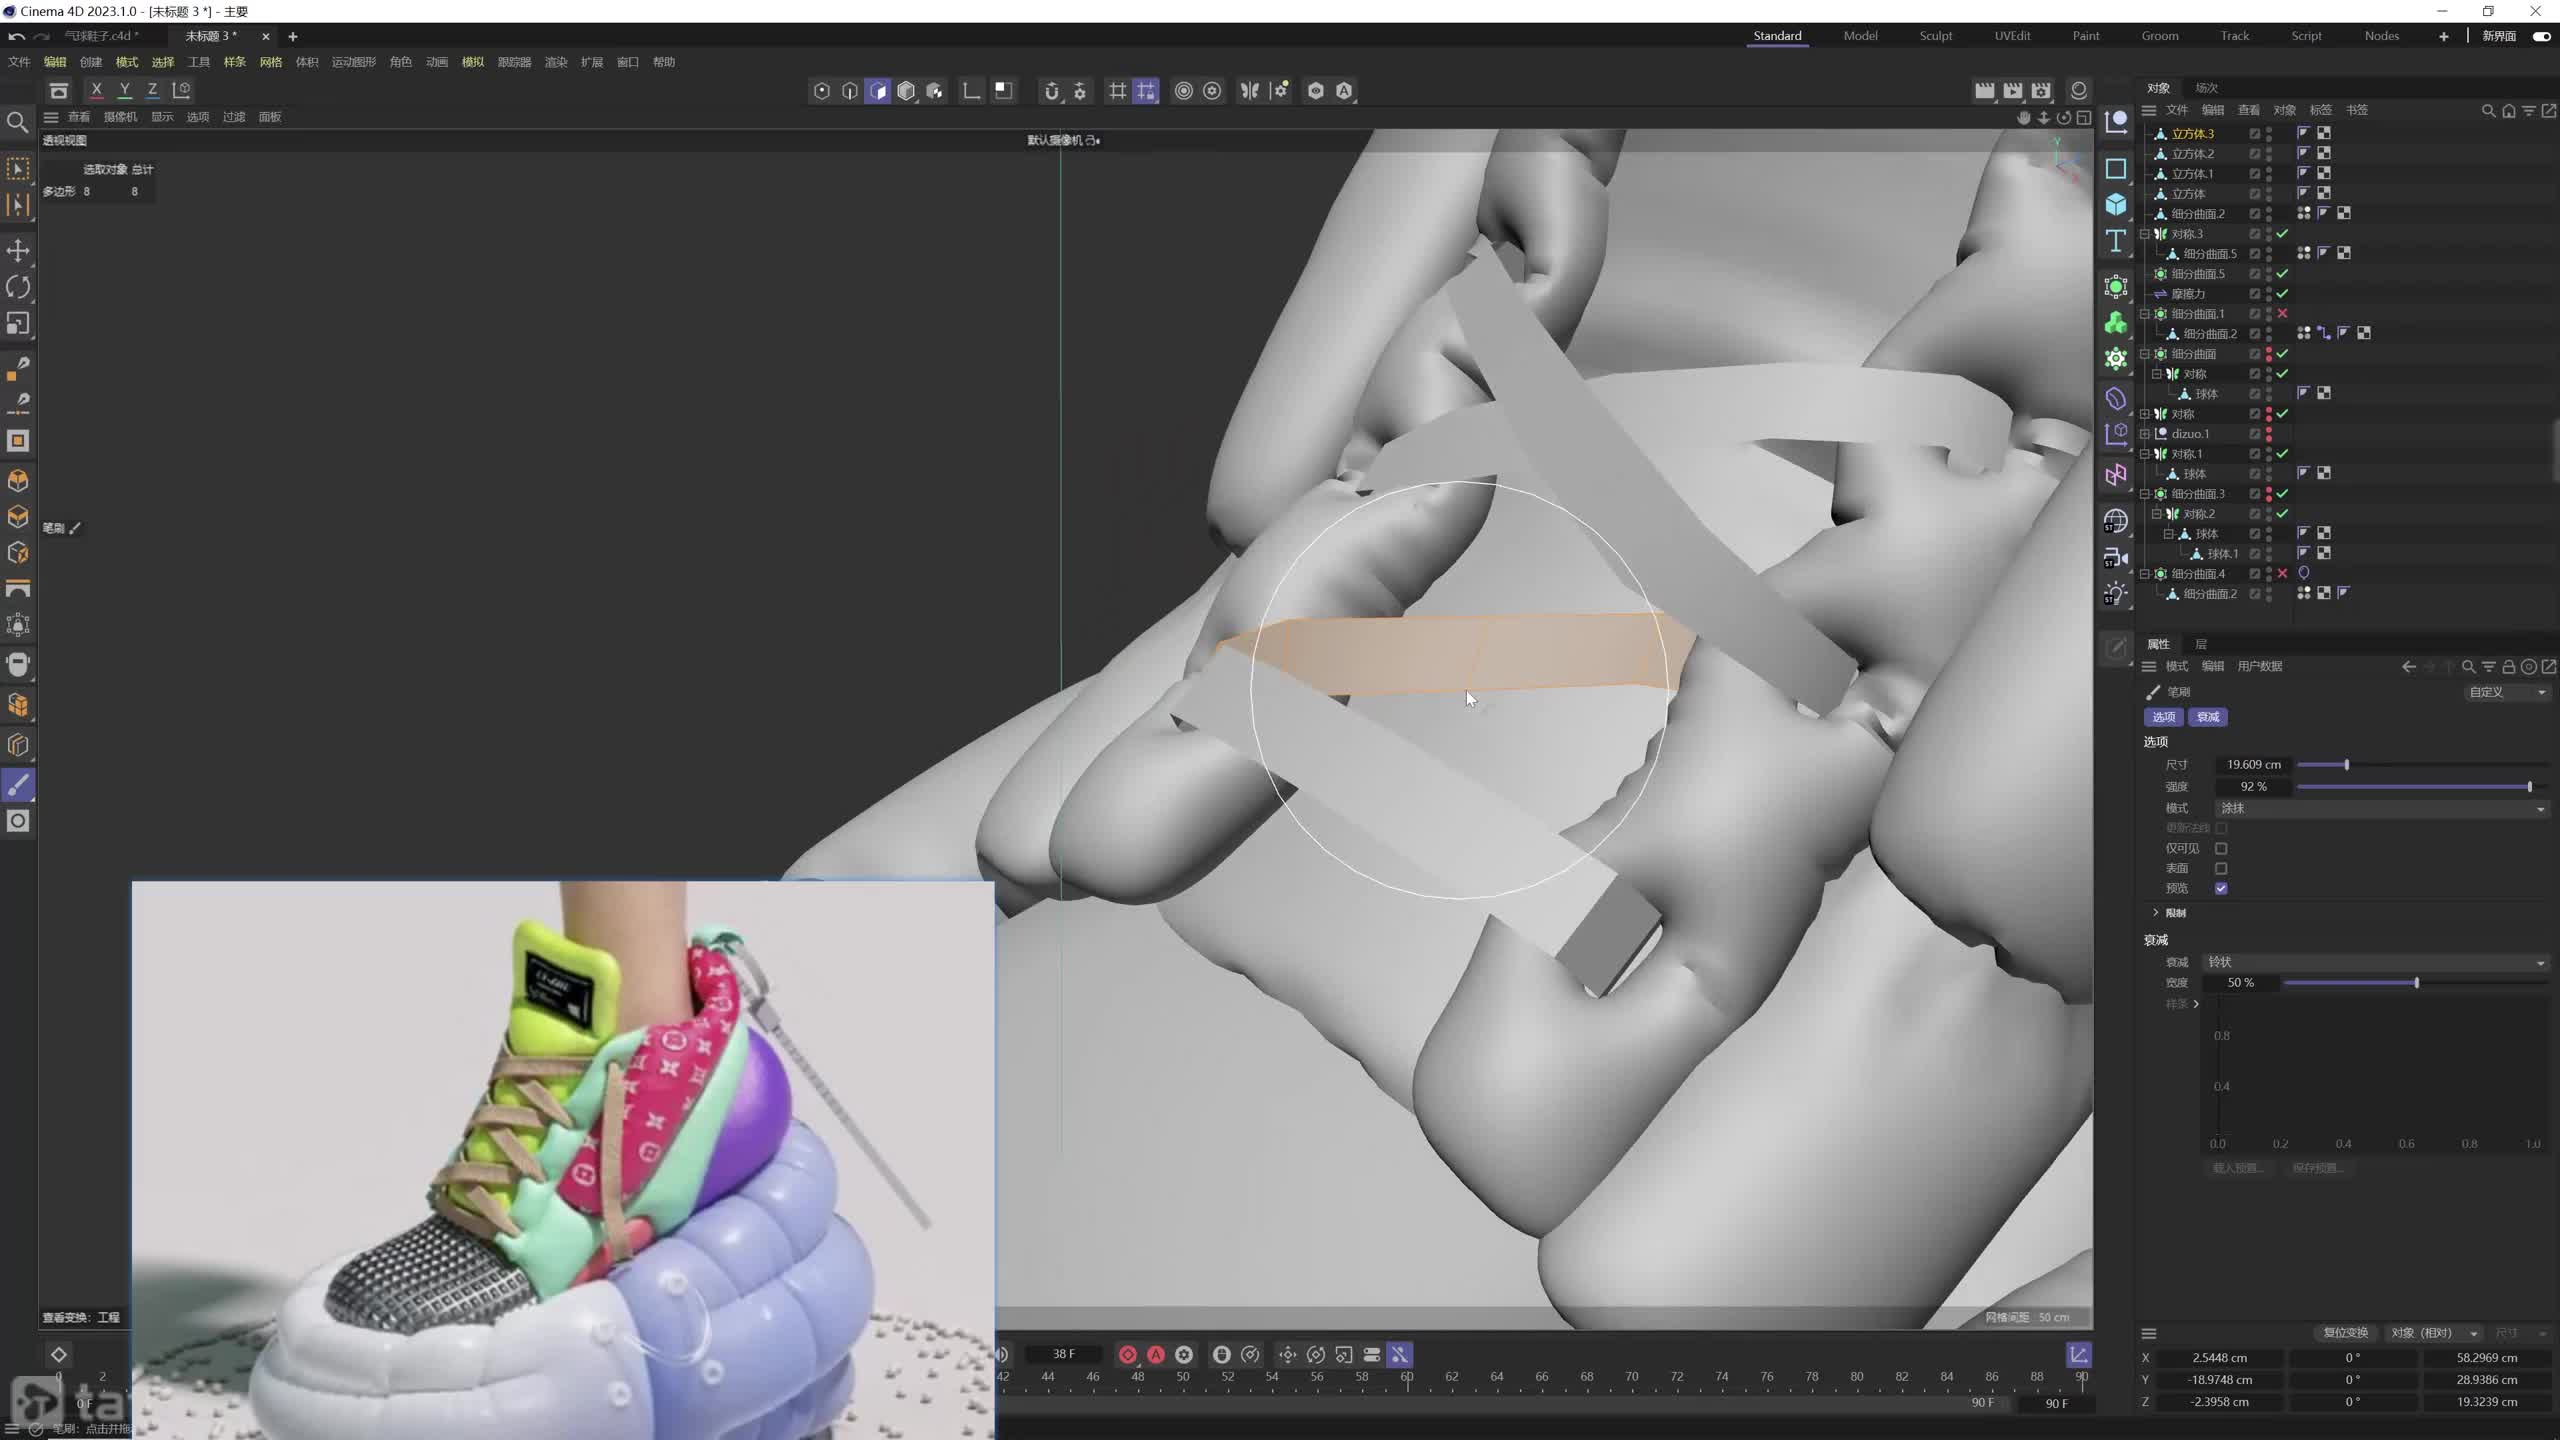Screen dimensions: 2560x1440
Task: Toggle the Z axis lock icon
Action: pos(152,90)
